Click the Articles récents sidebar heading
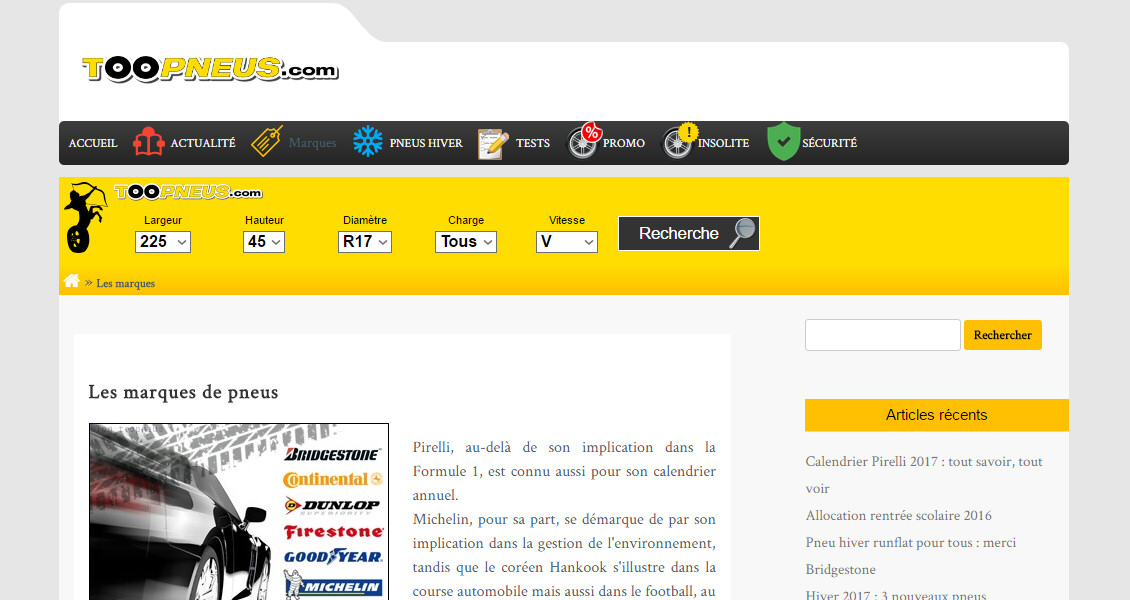Screen dimensions: 1130x600 tap(936, 415)
